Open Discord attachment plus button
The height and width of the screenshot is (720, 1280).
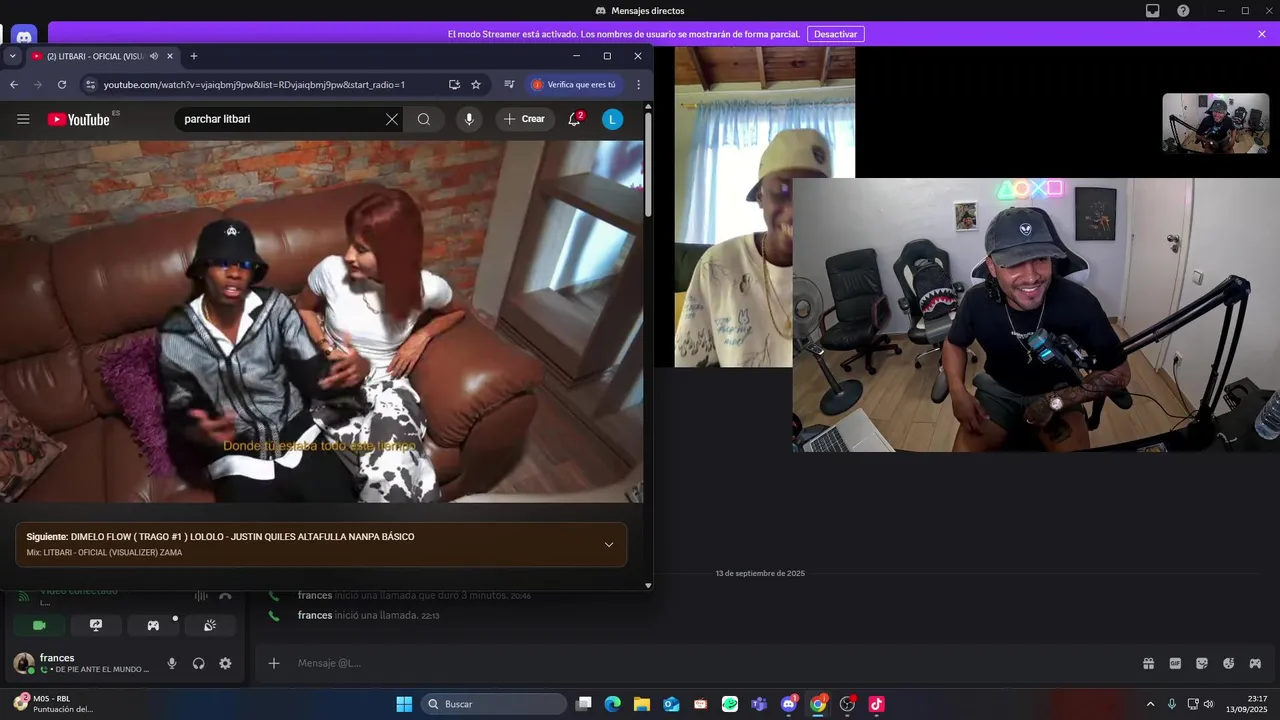click(274, 663)
